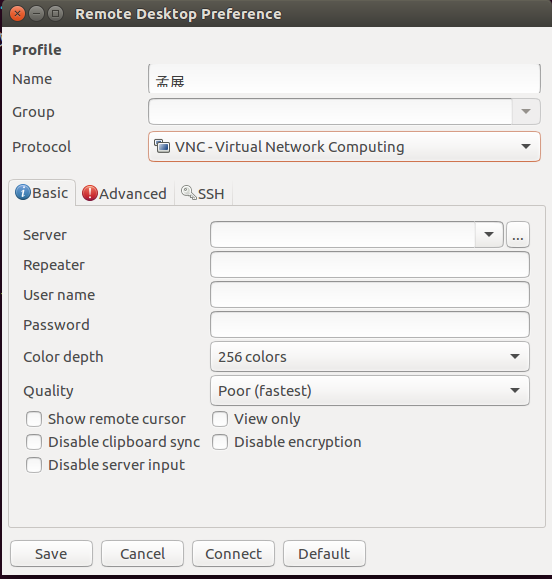
Task: Expand the Group dropdown arrow
Action: [x=526, y=112]
